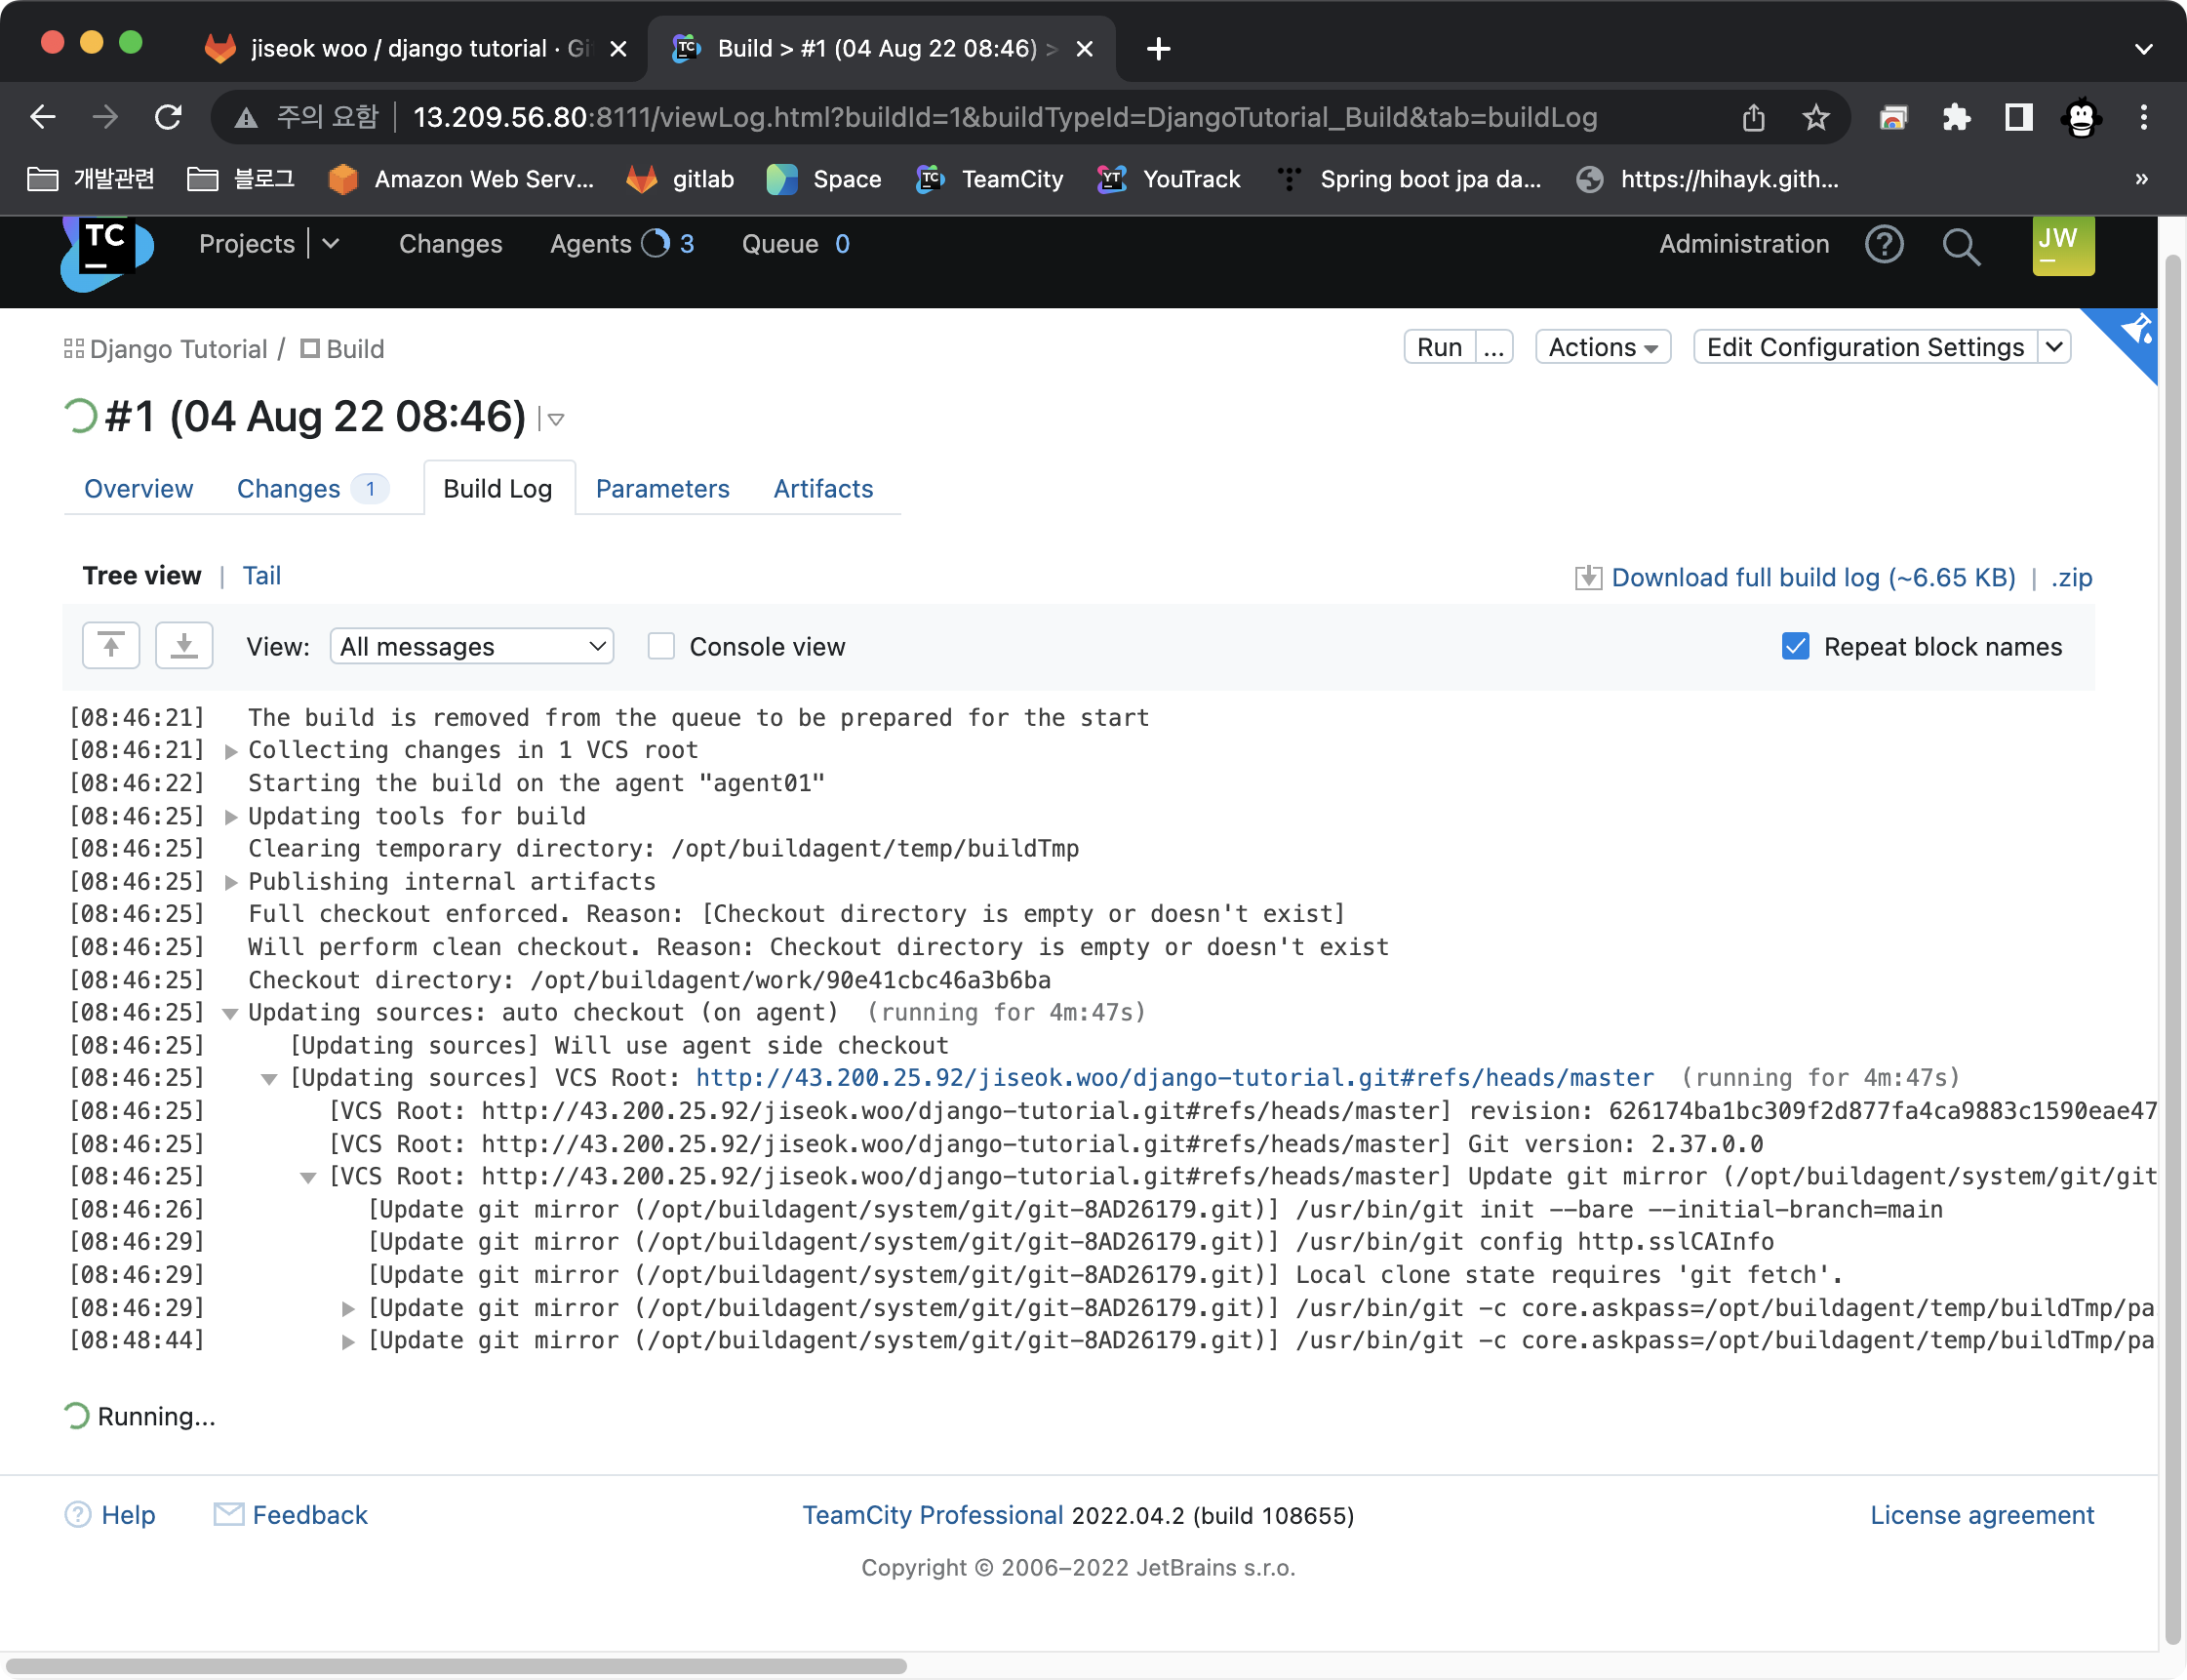Switch to the Overview tab
Viewport: 2187px width, 1680px height.
pos(138,489)
